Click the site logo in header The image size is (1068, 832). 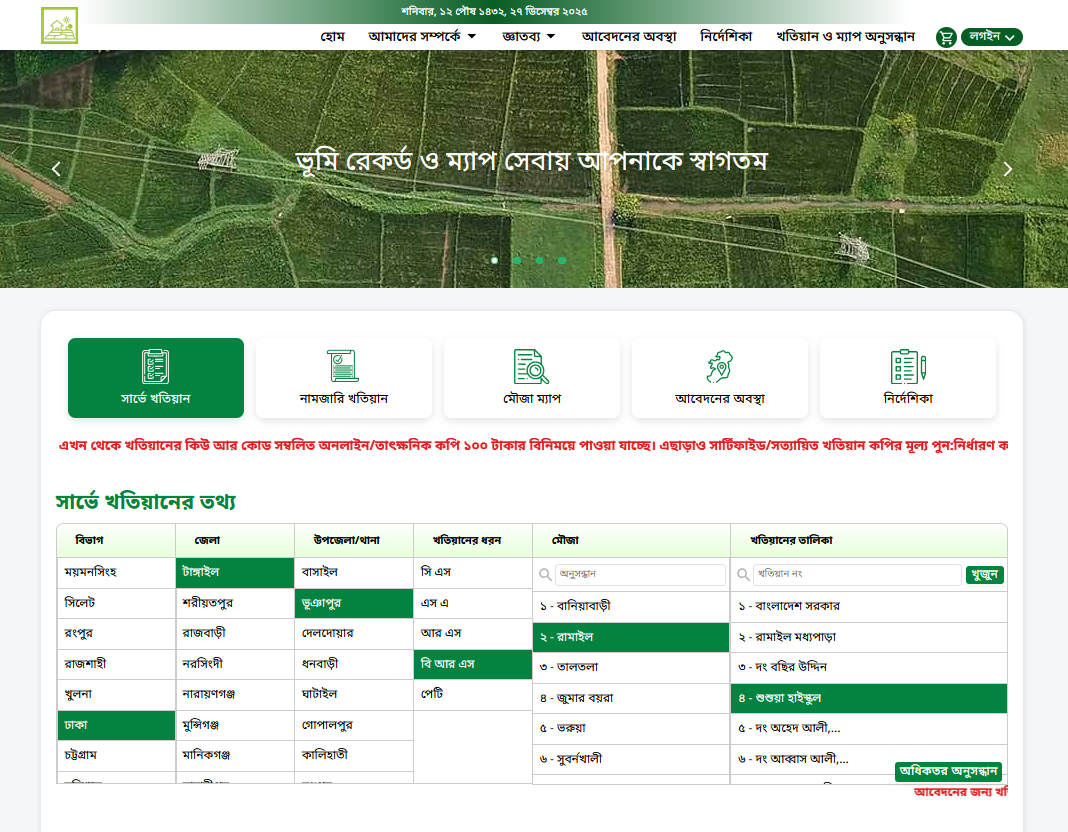point(59,26)
